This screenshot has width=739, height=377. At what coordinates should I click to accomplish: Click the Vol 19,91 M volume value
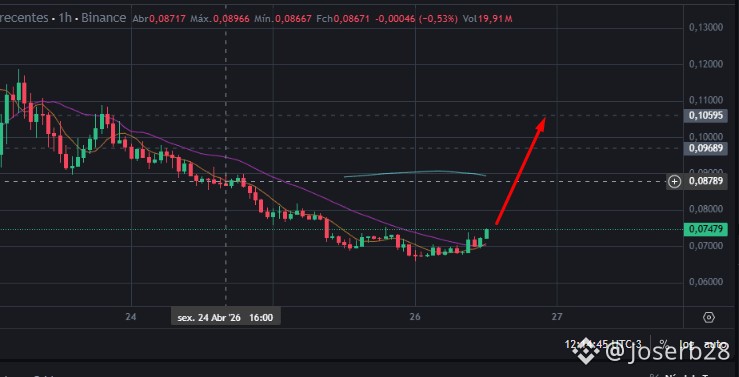coord(487,19)
